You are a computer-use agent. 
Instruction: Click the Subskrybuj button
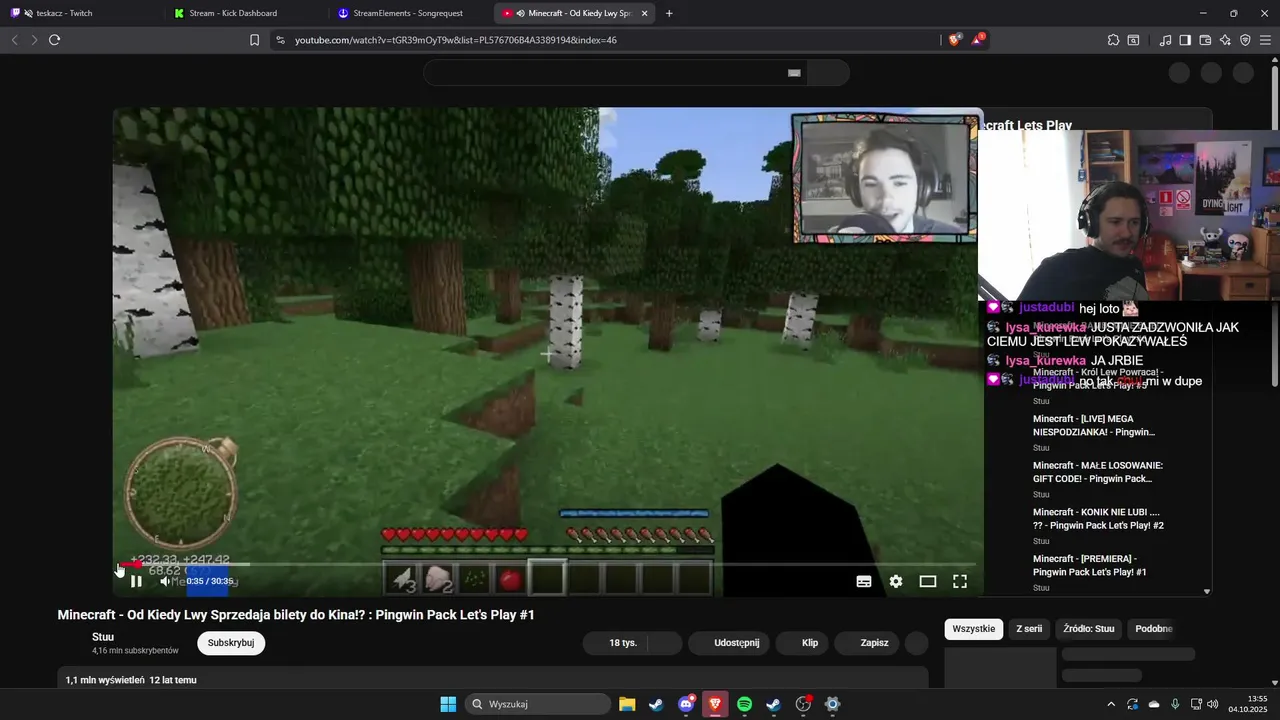[x=231, y=643]
